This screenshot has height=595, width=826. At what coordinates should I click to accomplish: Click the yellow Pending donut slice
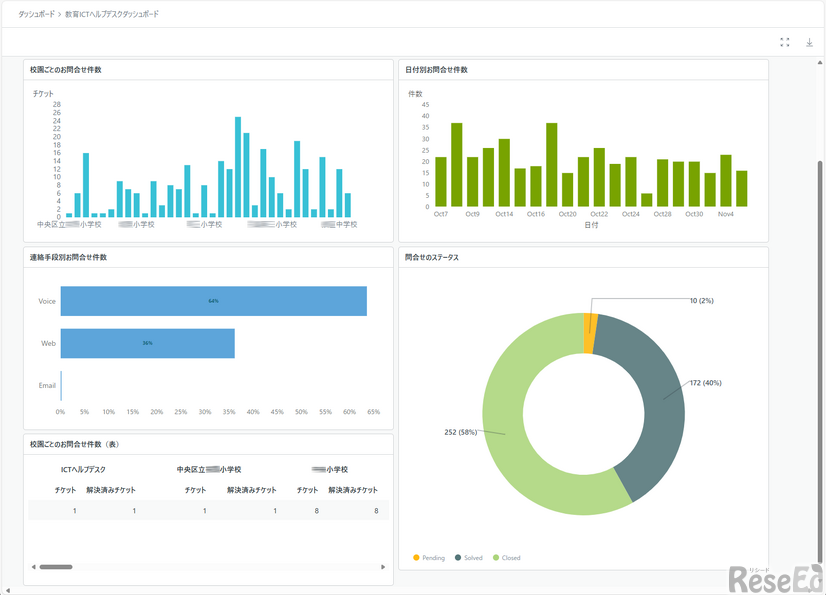tap(590, 333)
